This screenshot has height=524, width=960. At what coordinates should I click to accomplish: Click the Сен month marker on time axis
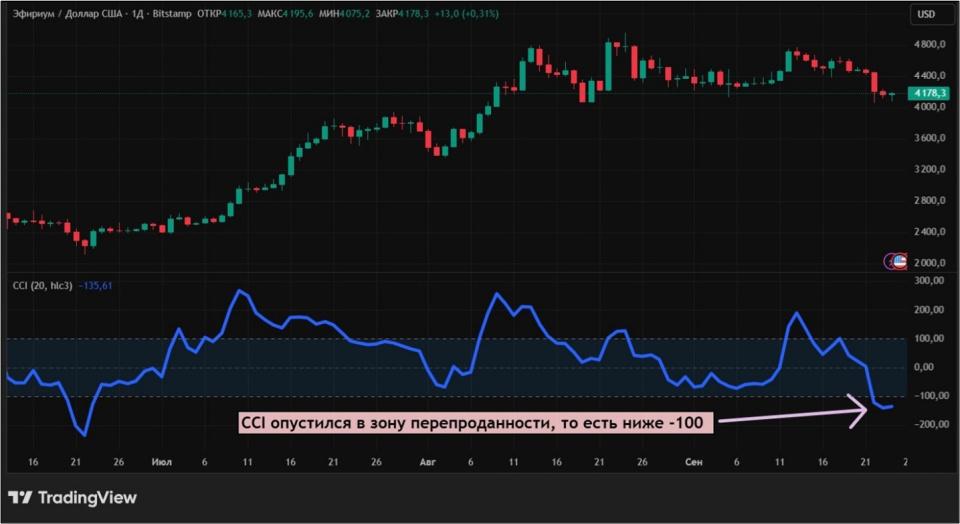click(x=693, y=464)
